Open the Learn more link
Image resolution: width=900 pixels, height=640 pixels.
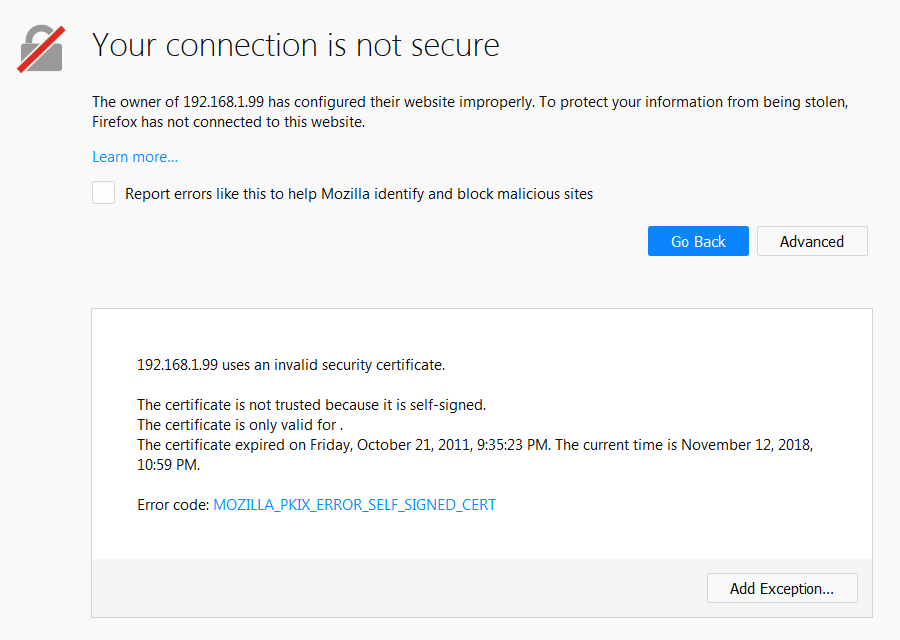[134, 156]
